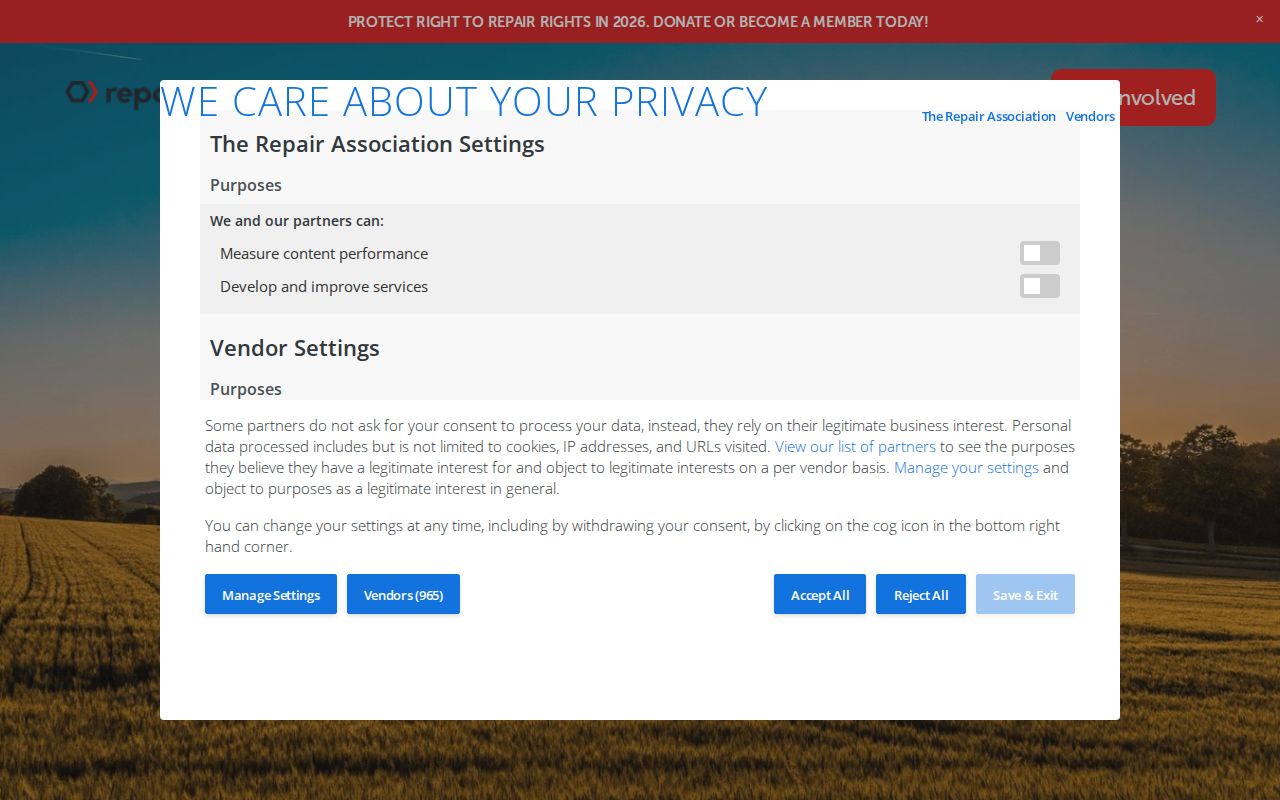Viewport: 1280px width, 800px height.
Task: Open the donate banner message link
Action: 638,21
